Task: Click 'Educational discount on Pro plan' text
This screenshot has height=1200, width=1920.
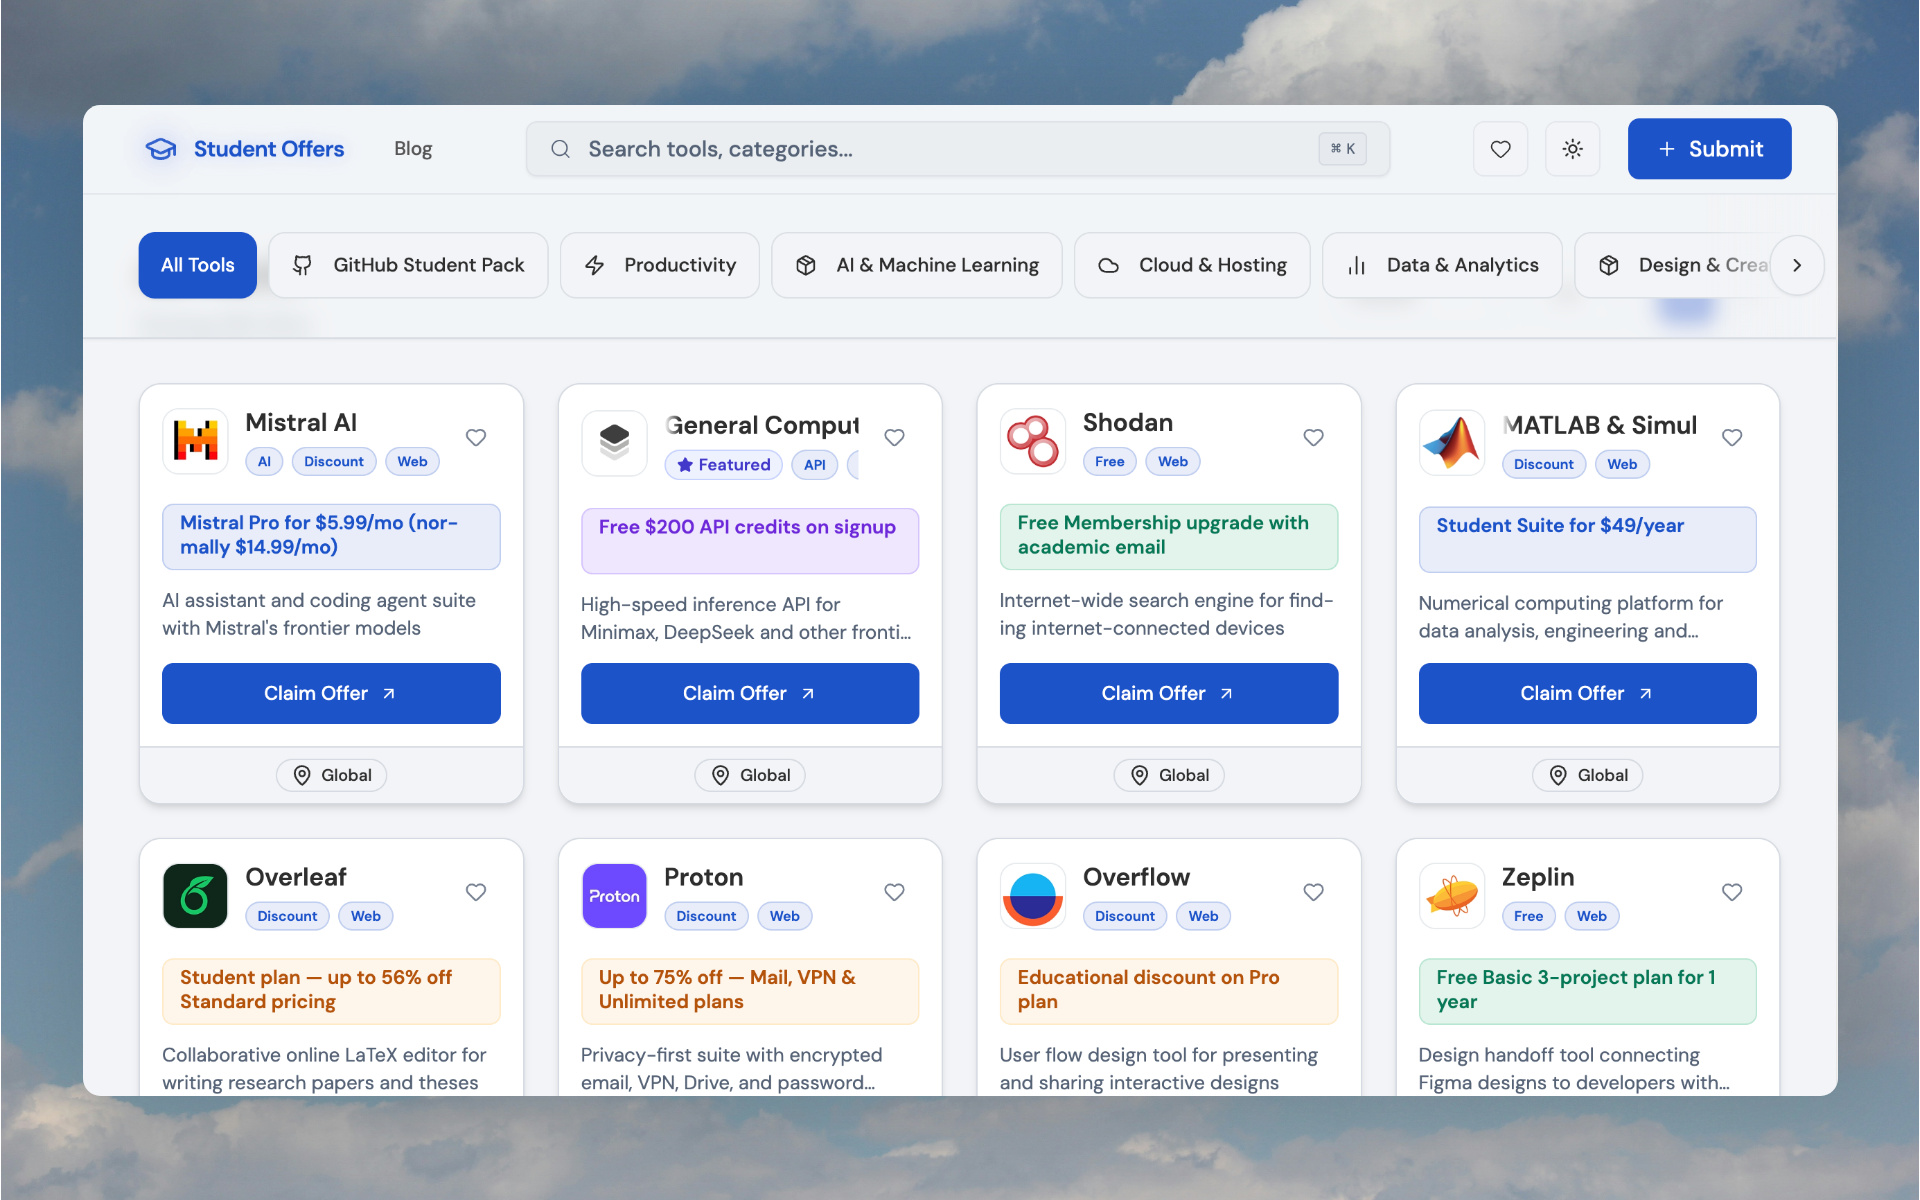Action: [1148, 990]
